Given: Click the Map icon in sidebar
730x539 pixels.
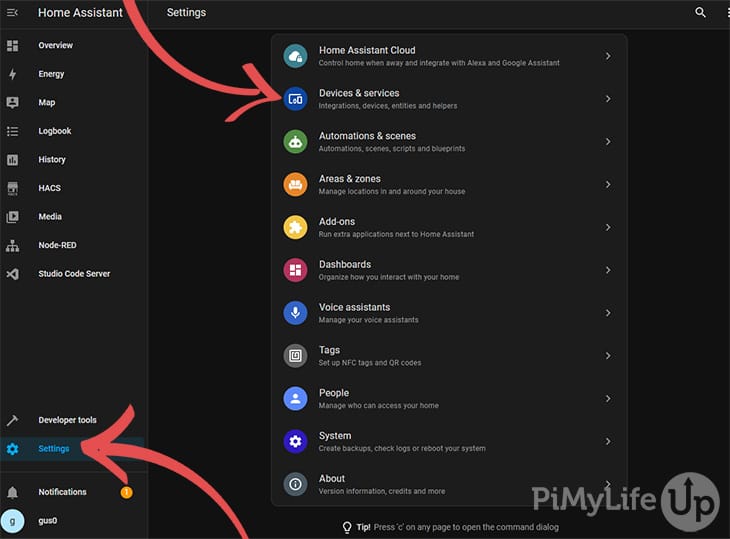Looking at the screenshot, I should click(13, 102).
